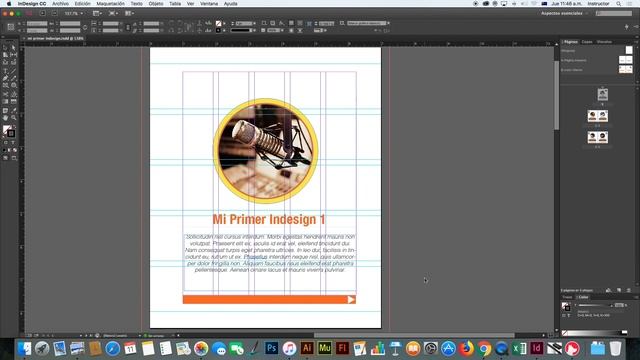
Task: Select the Note tool
Action: (x=5, y=111)
